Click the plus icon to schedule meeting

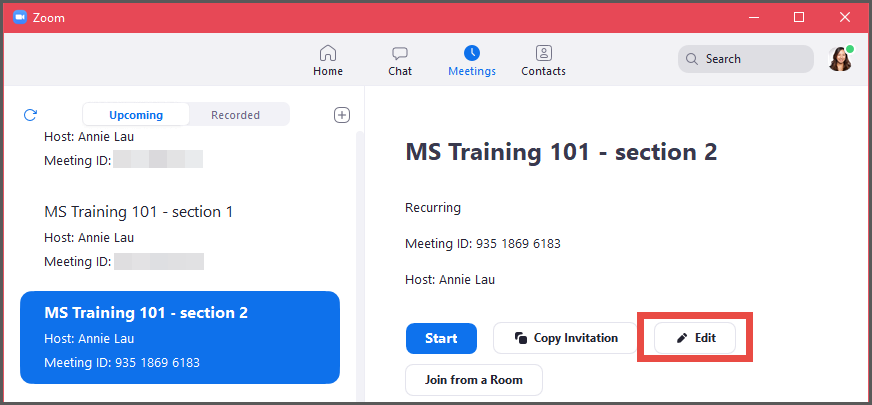[342, 115]
